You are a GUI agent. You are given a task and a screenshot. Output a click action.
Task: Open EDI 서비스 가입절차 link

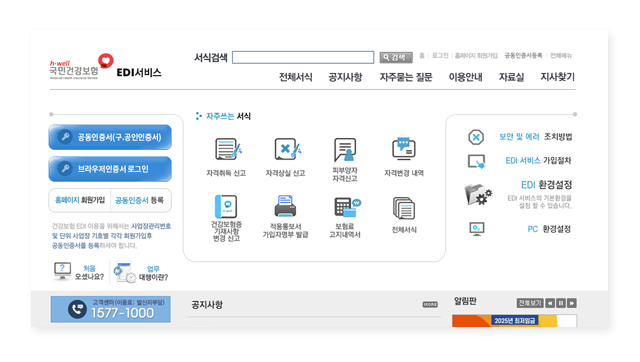pos(538,161)
